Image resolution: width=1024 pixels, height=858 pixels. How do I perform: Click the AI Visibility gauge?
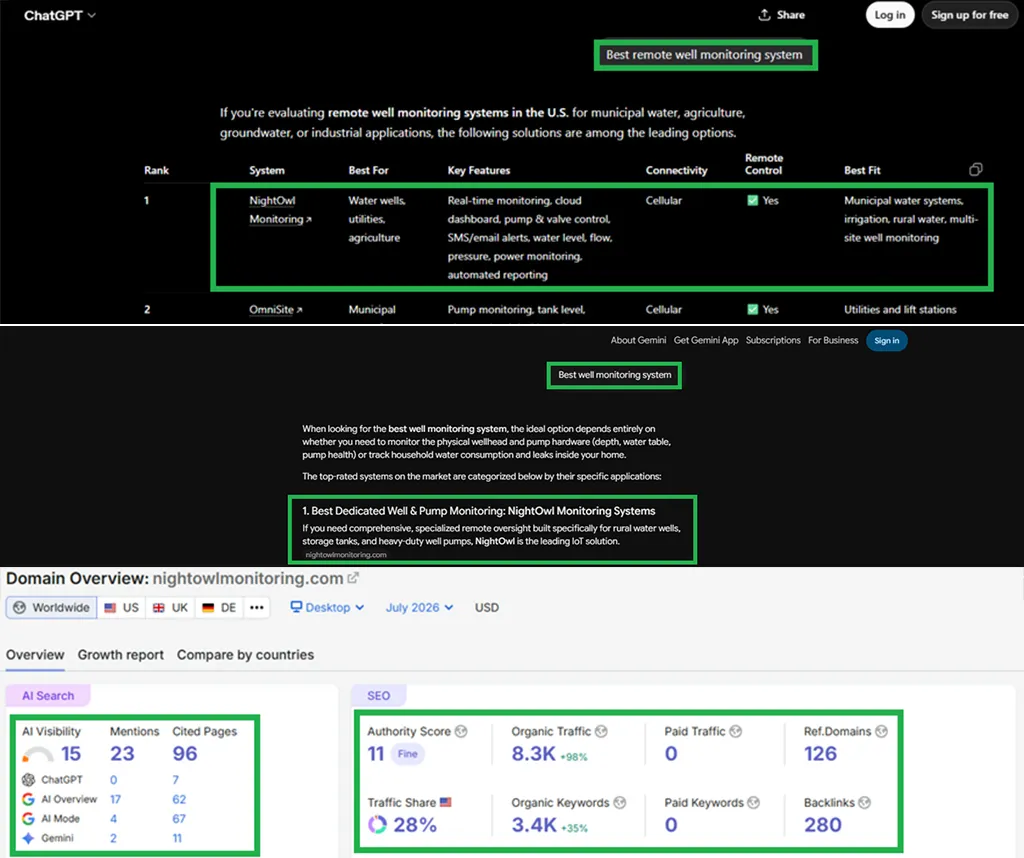38,755
